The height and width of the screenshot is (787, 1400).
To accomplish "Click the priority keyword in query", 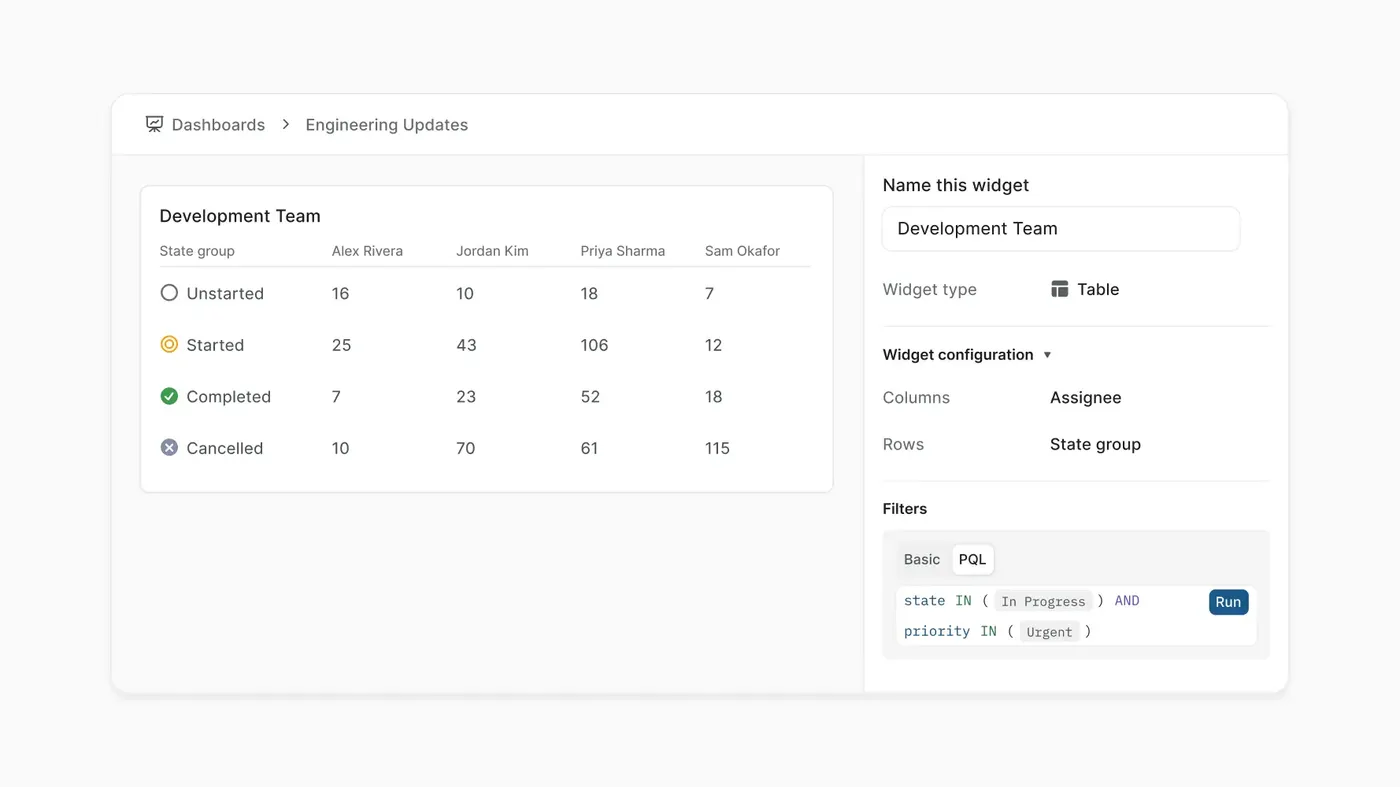I will click(936, 631).
